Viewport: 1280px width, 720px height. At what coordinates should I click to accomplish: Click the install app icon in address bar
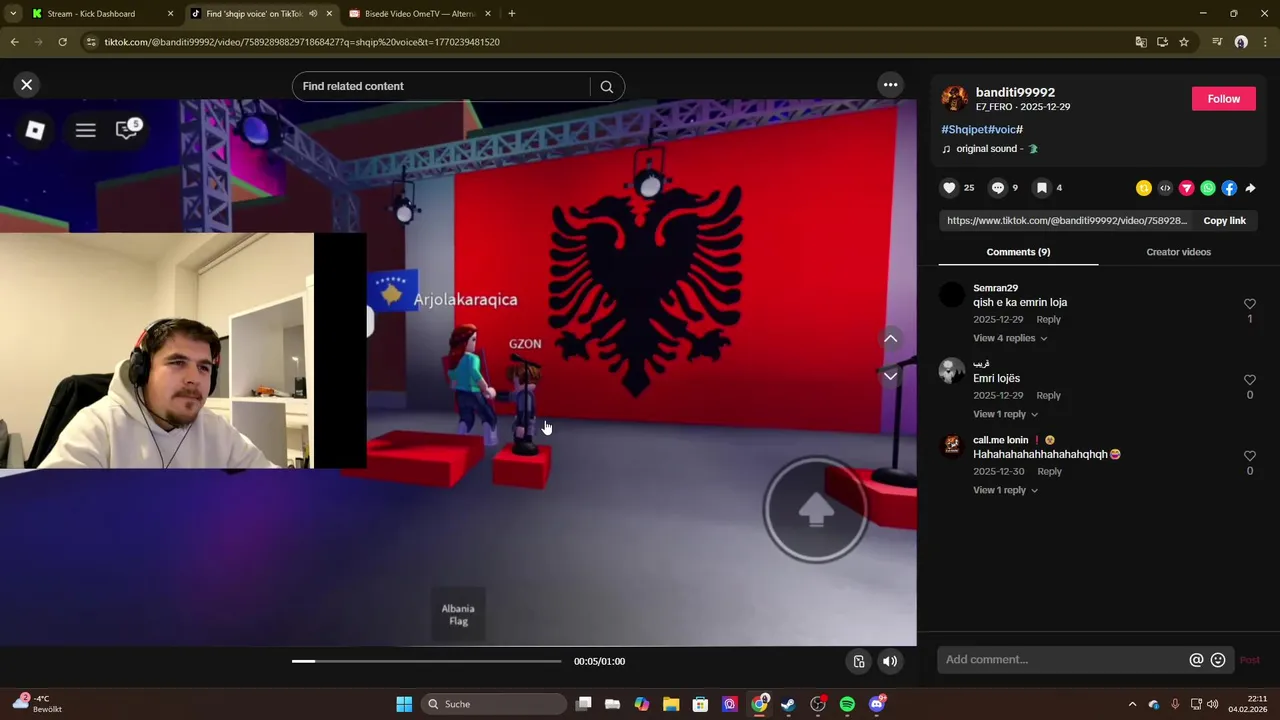(x=1162, y=42)
